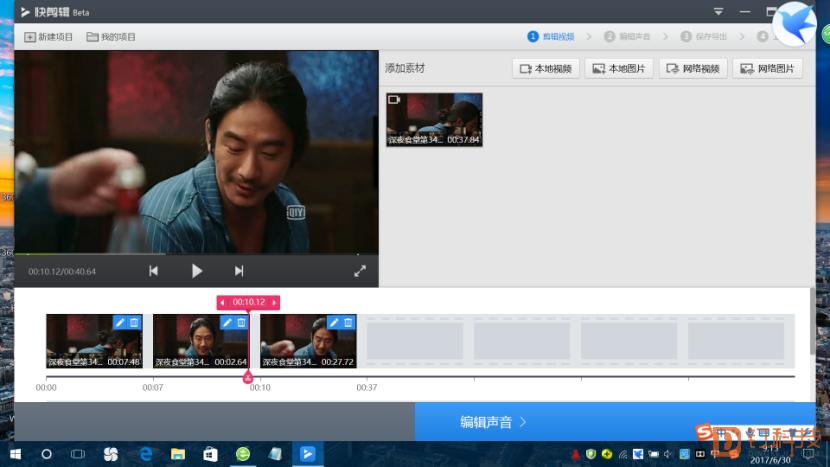Edit the 00:27.72 timeline clip
This screenshot has width=830, height=467.
point(334,322)
